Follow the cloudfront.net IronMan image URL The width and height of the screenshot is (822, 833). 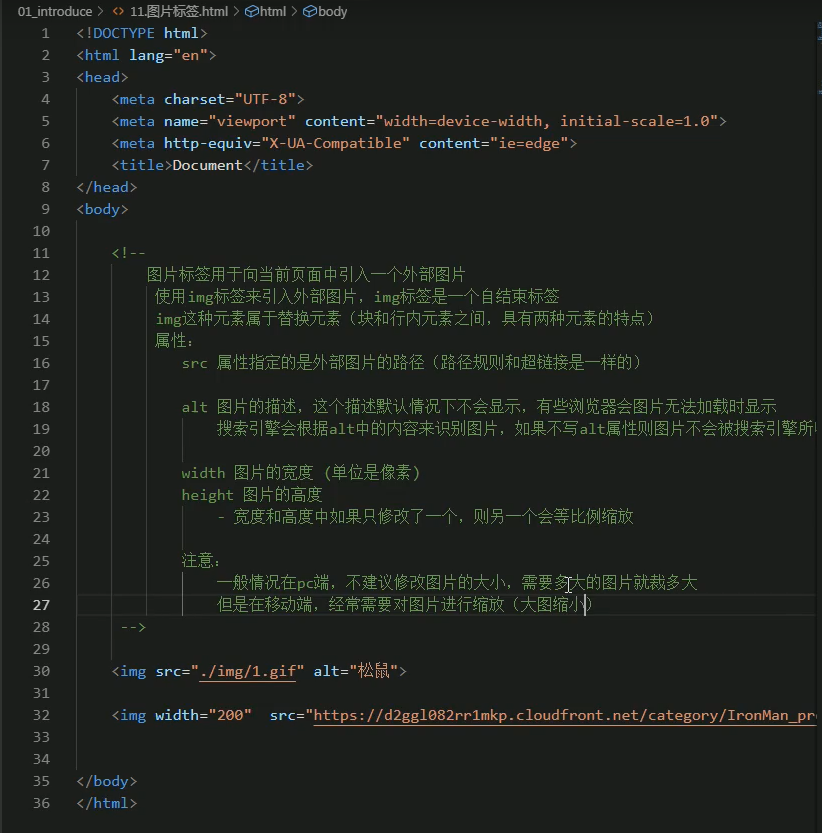coord(564,715)
